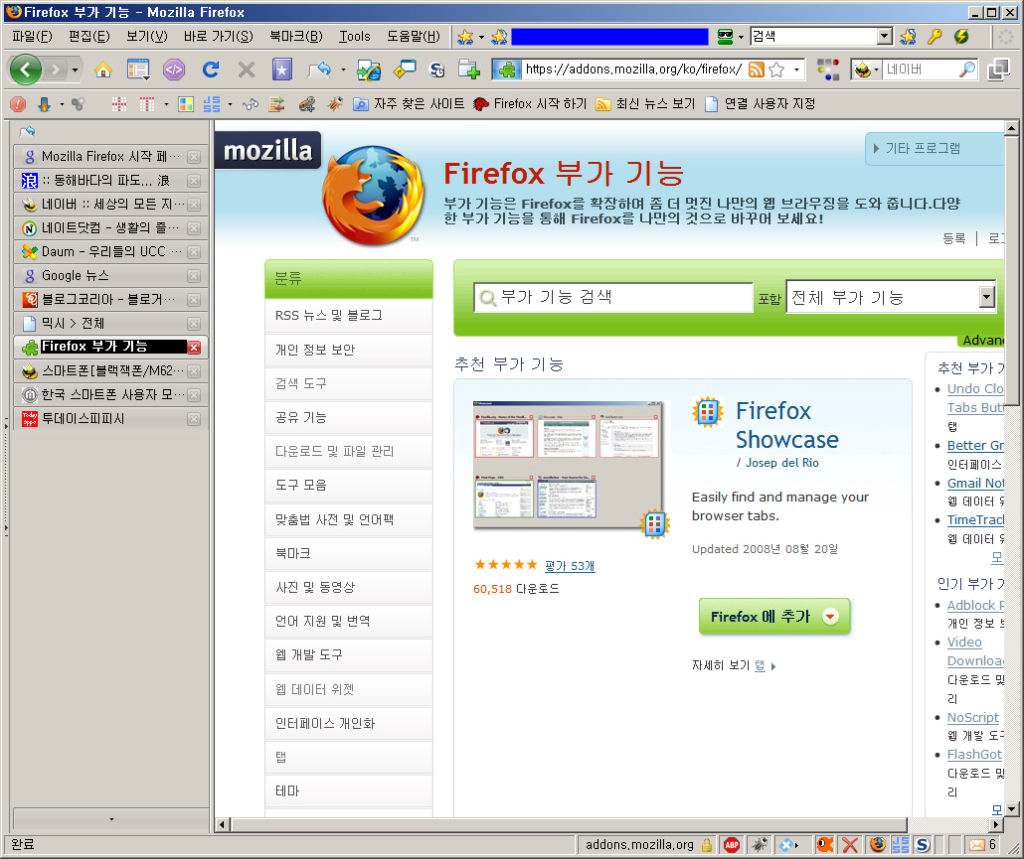The height and width of the screenshot is (859, 1024).
Task: Open the 'Firefox 시작 하기' bookmark
Action: 530,104
